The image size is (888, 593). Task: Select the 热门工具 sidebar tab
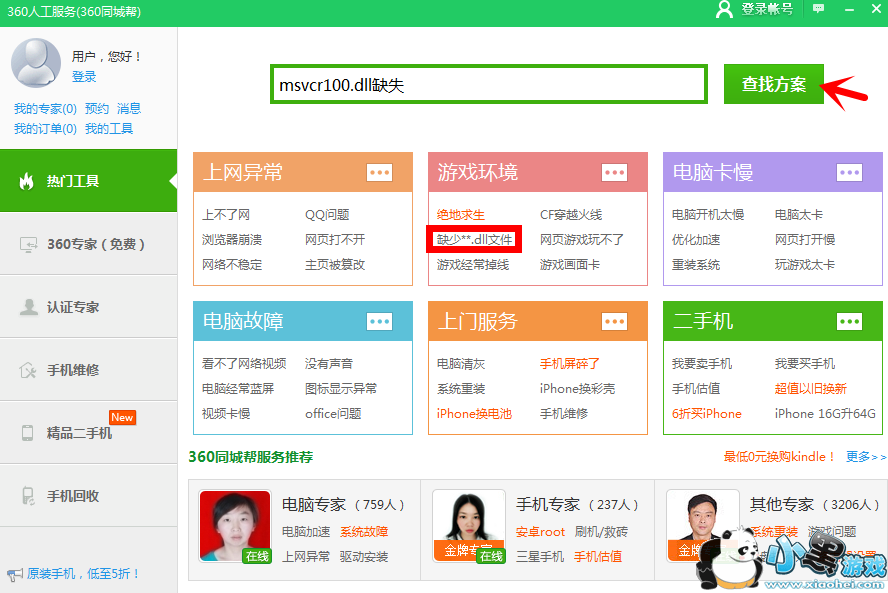pos(88,182)
